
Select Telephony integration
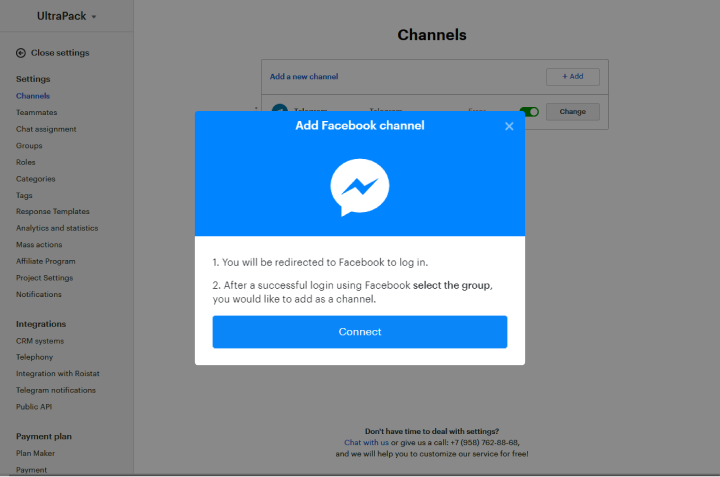click(x=34, y=357)
